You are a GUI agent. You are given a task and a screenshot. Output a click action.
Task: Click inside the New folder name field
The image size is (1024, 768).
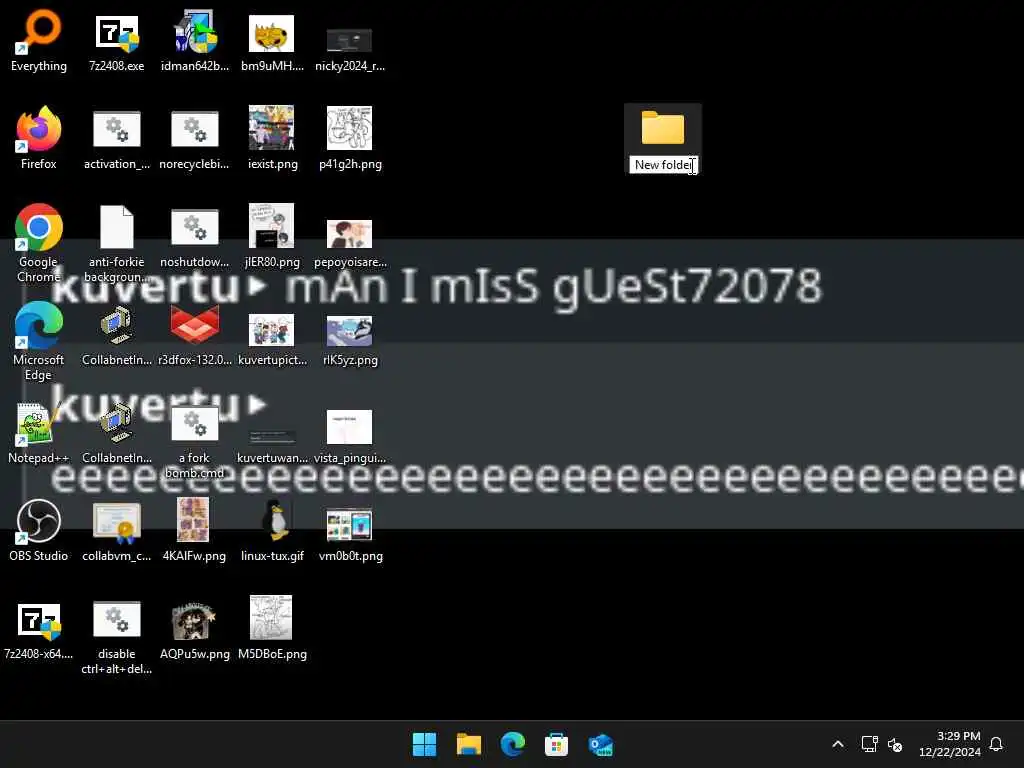pyautogui.click(x=664, y=165)
